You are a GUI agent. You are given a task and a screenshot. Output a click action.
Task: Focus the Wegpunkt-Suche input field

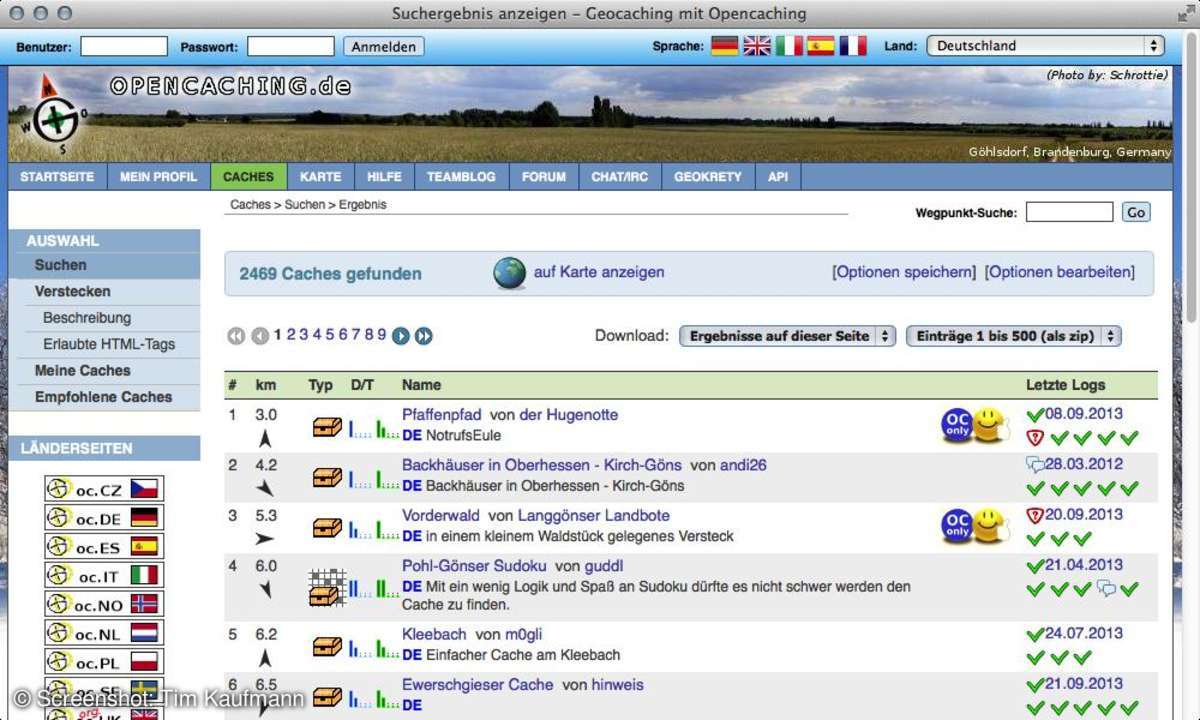1069,212
